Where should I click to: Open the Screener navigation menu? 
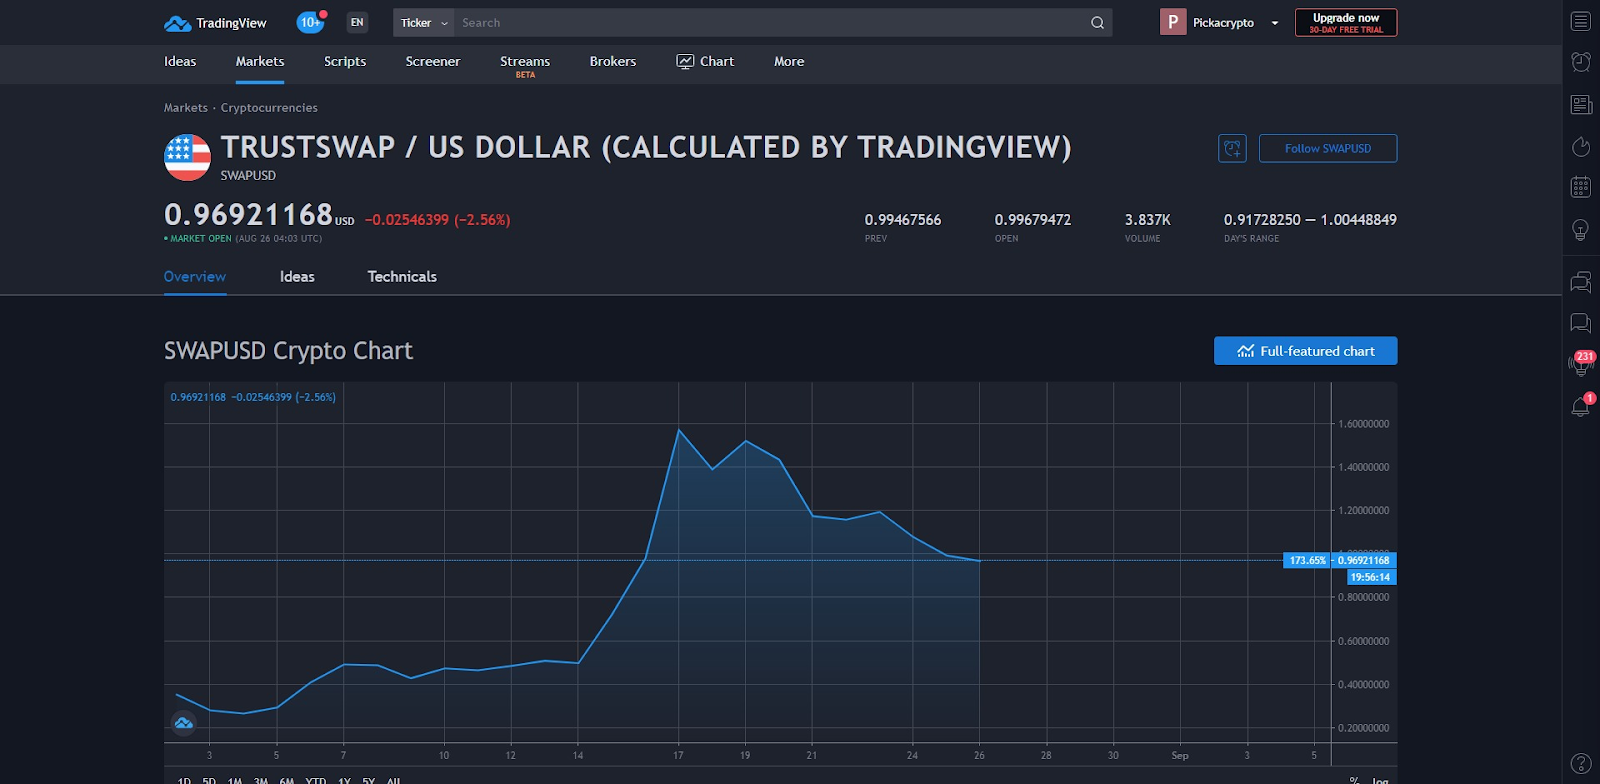point(433,61)
